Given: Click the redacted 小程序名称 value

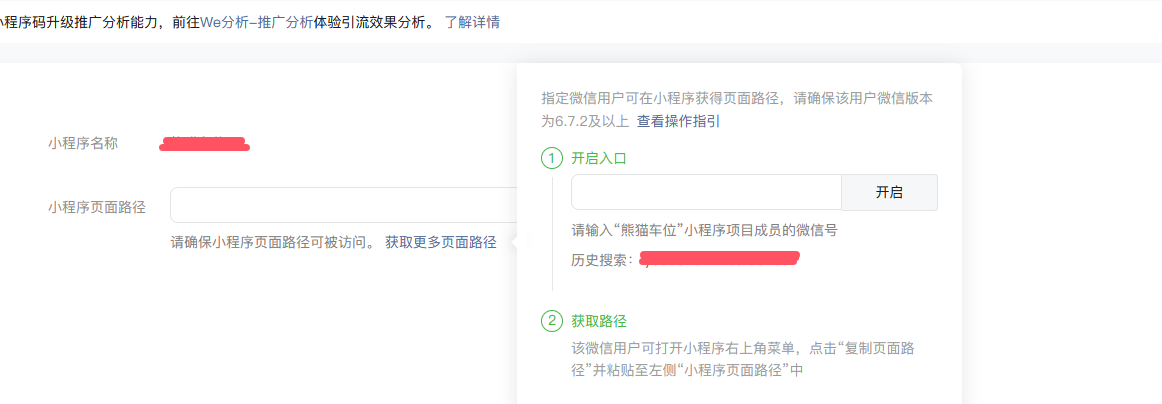Looking at the screenshot, I should click(205, 144).
